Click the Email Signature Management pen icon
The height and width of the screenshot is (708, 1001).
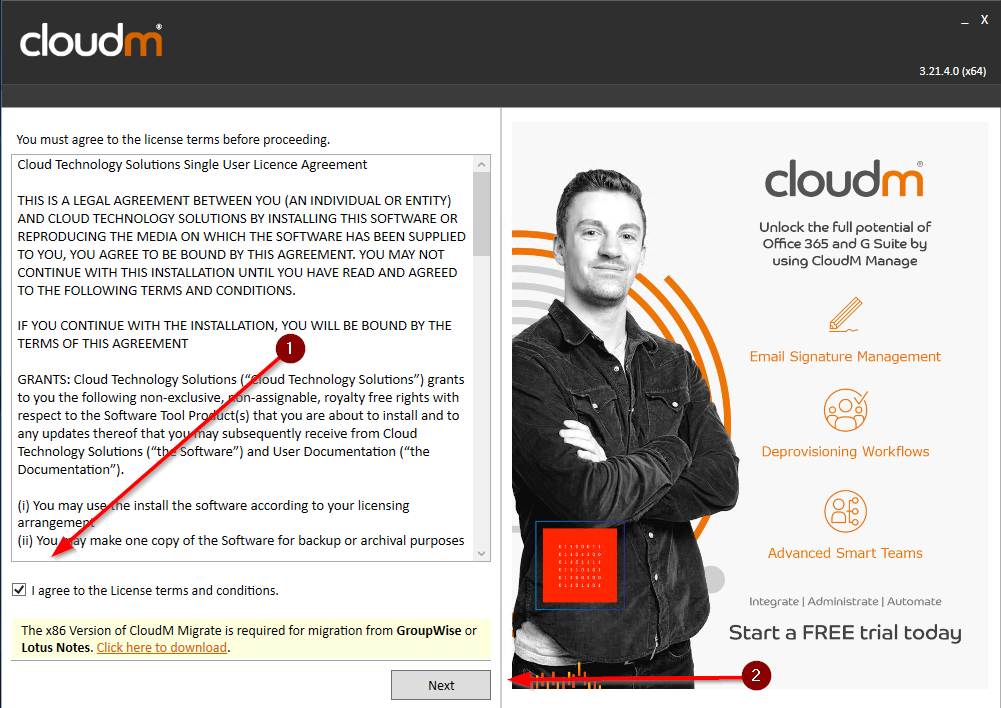click(x=845, y=315)
